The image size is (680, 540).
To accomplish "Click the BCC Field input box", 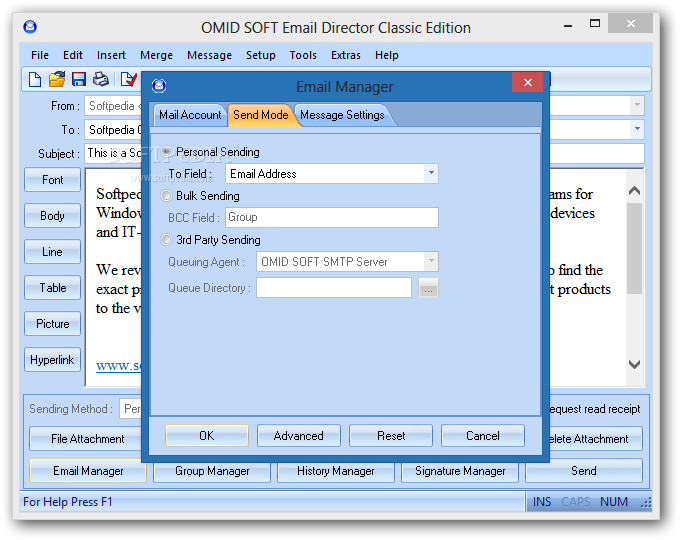I will (332, 217).
